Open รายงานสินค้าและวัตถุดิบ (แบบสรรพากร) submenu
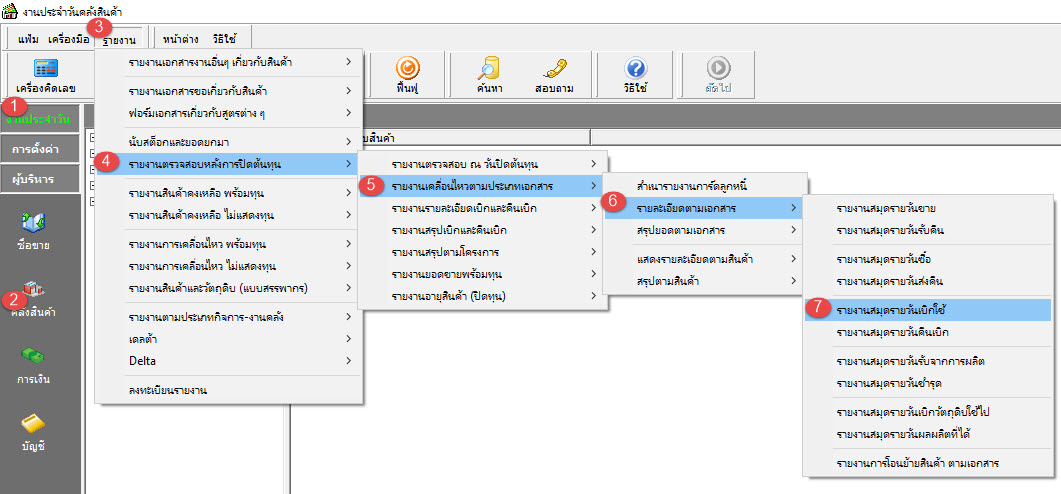 click(229, 288)
